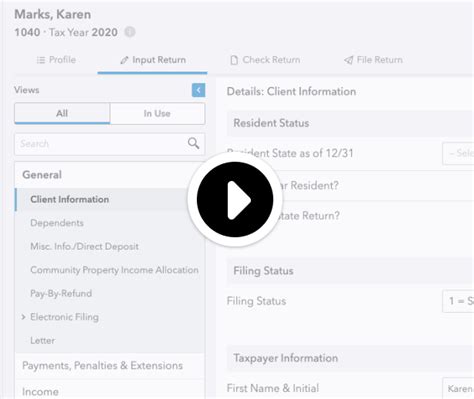Click the paper plane icon on File Return
Screen dimensions: 474x399
point(348,60)
